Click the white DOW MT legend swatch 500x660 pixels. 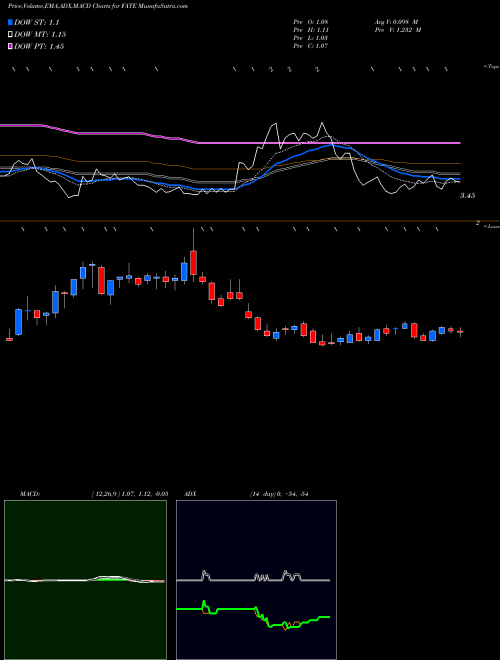tap(10, 34)
